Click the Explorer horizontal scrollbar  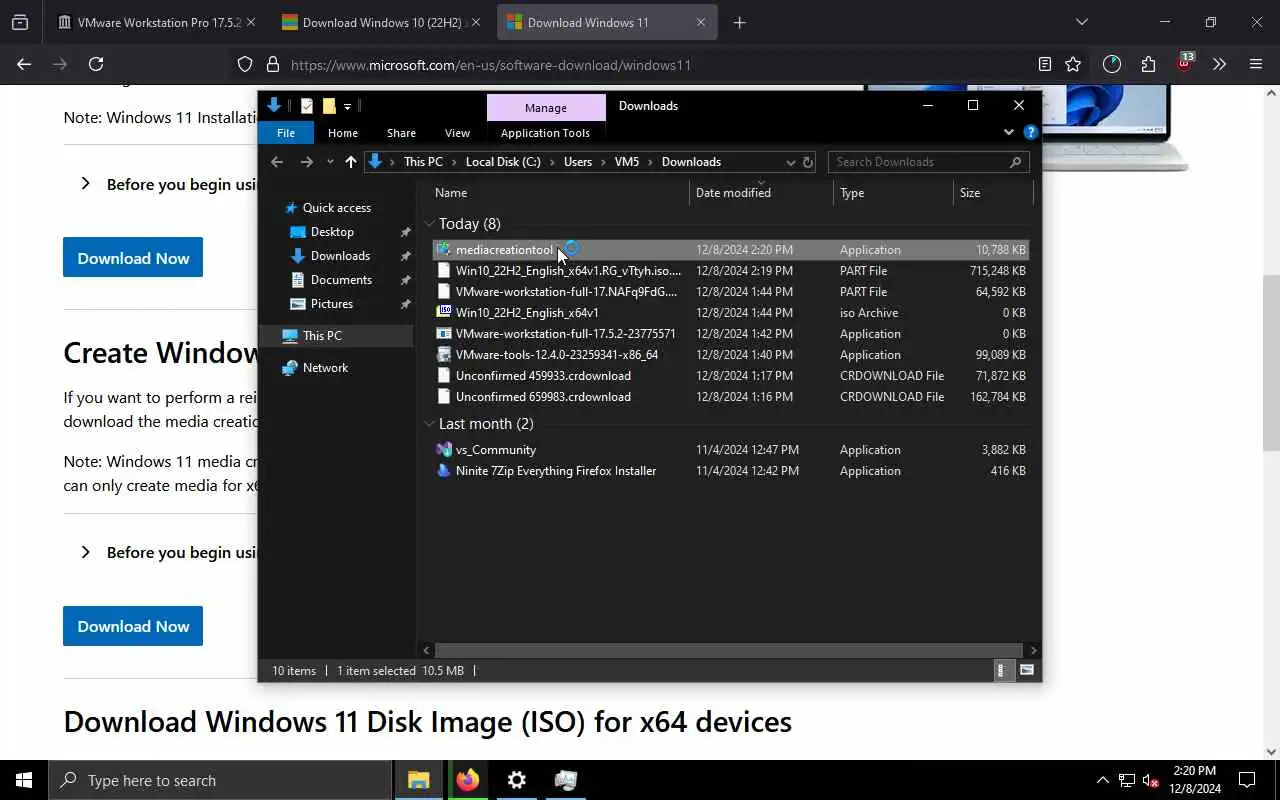[728, 650]
